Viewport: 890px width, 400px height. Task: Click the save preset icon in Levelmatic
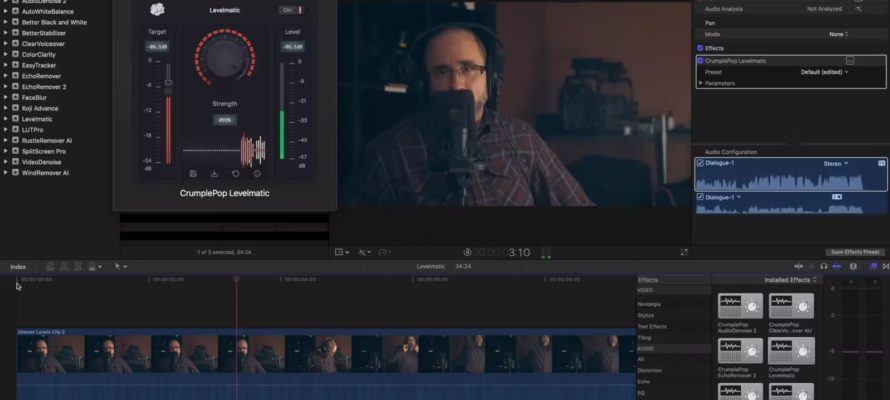[193, 174]
